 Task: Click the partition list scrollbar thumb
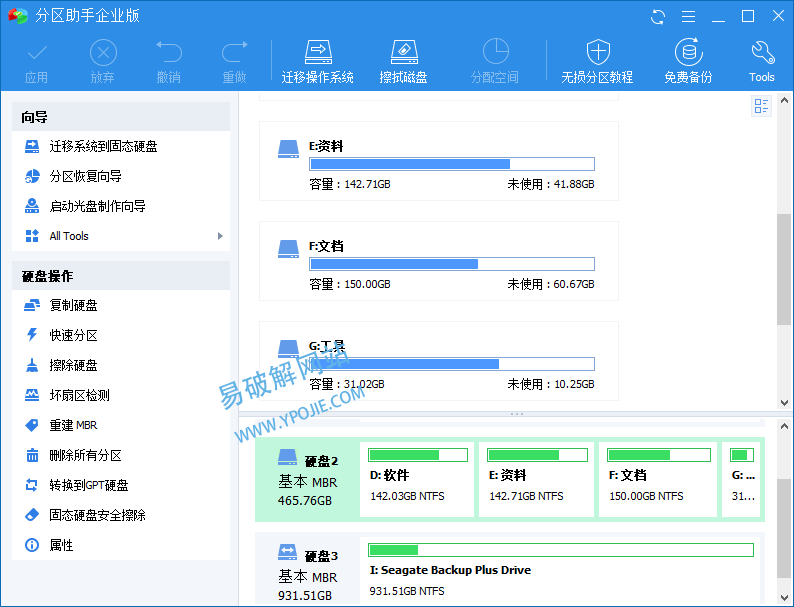tap(784, 269)
